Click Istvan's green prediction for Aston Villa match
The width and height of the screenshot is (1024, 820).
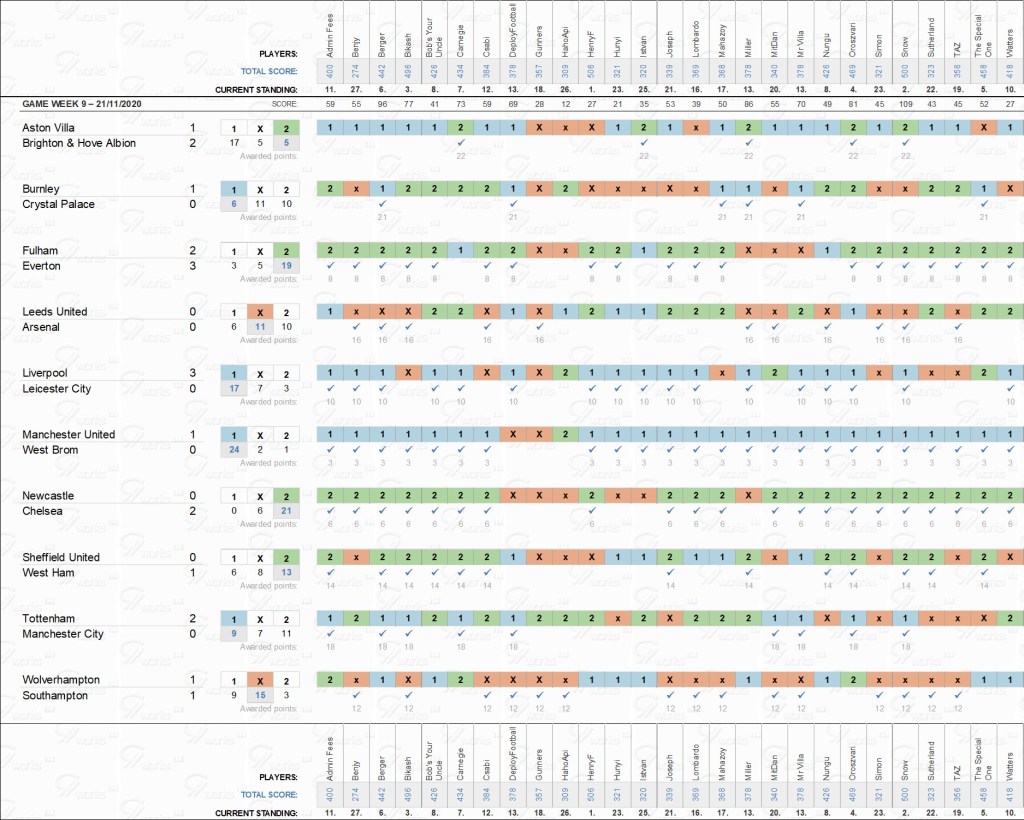pyautogui.click(x=643, y=128)
